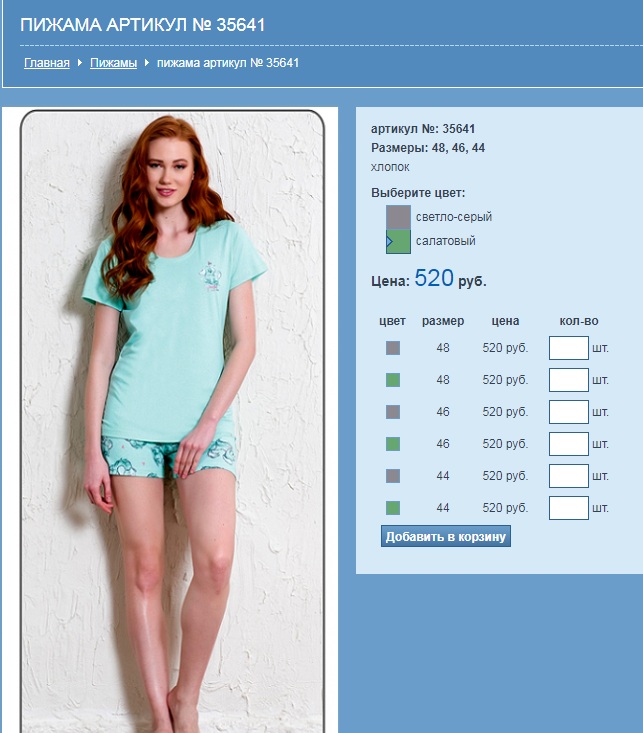Image resolution: width=643 pixels, height=733 pixels.
Task: Select the светло-серый color swatch
Action: [398, 217]
